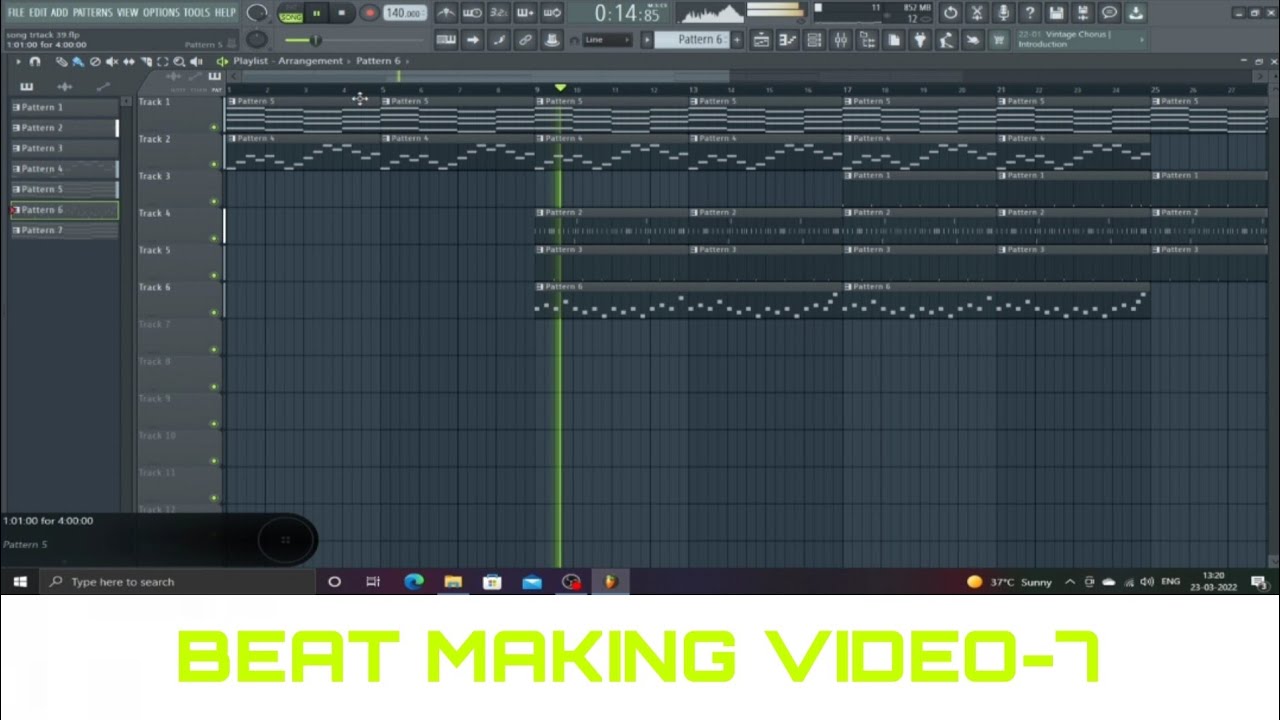Click the red record button
This screenshot has width=1280, height=720.
pyautogui.click(x=370, y=13)
